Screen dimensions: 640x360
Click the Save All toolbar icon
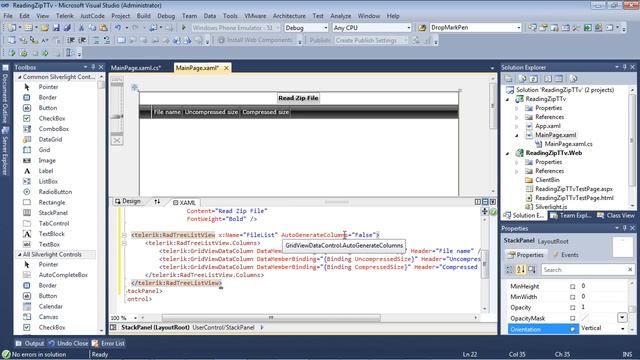click(x=67, y=28)
